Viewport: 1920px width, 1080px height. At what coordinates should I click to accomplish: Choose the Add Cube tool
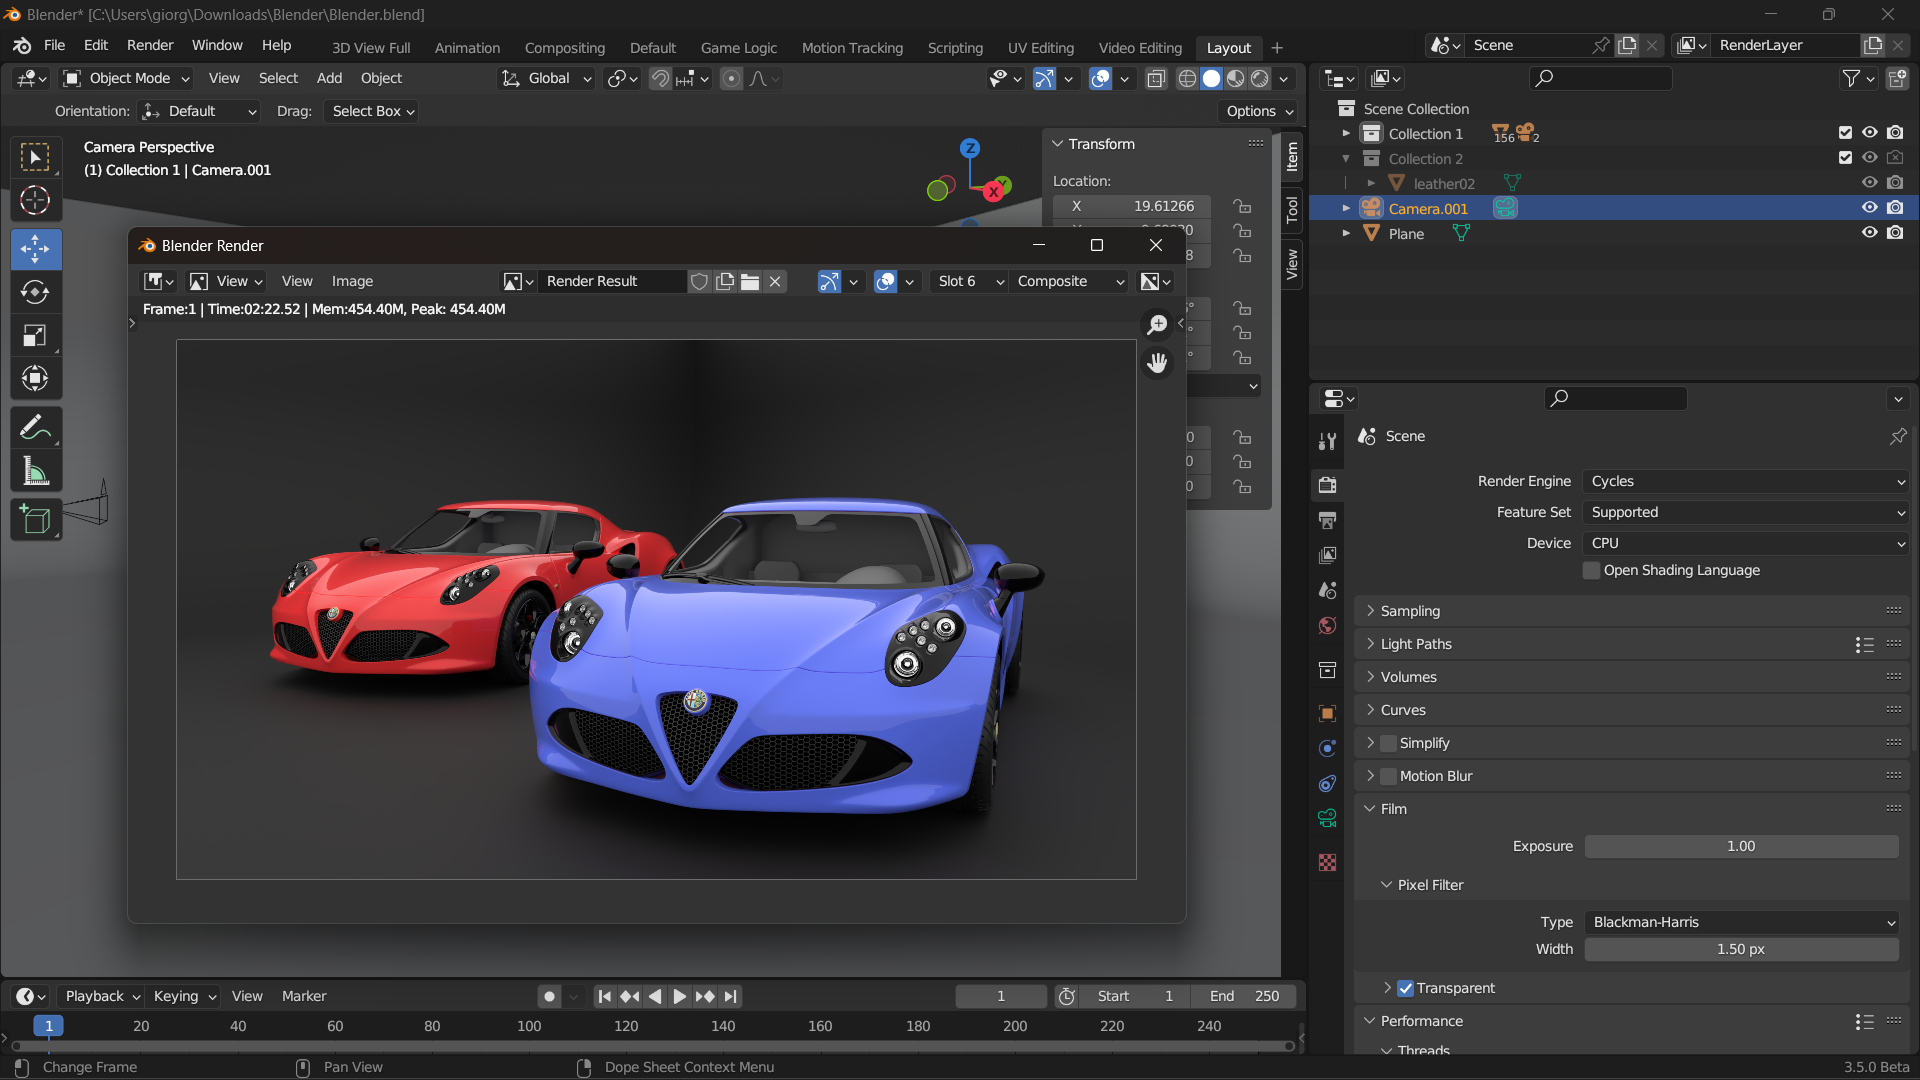pyautogui.click(x=35, y=520)
